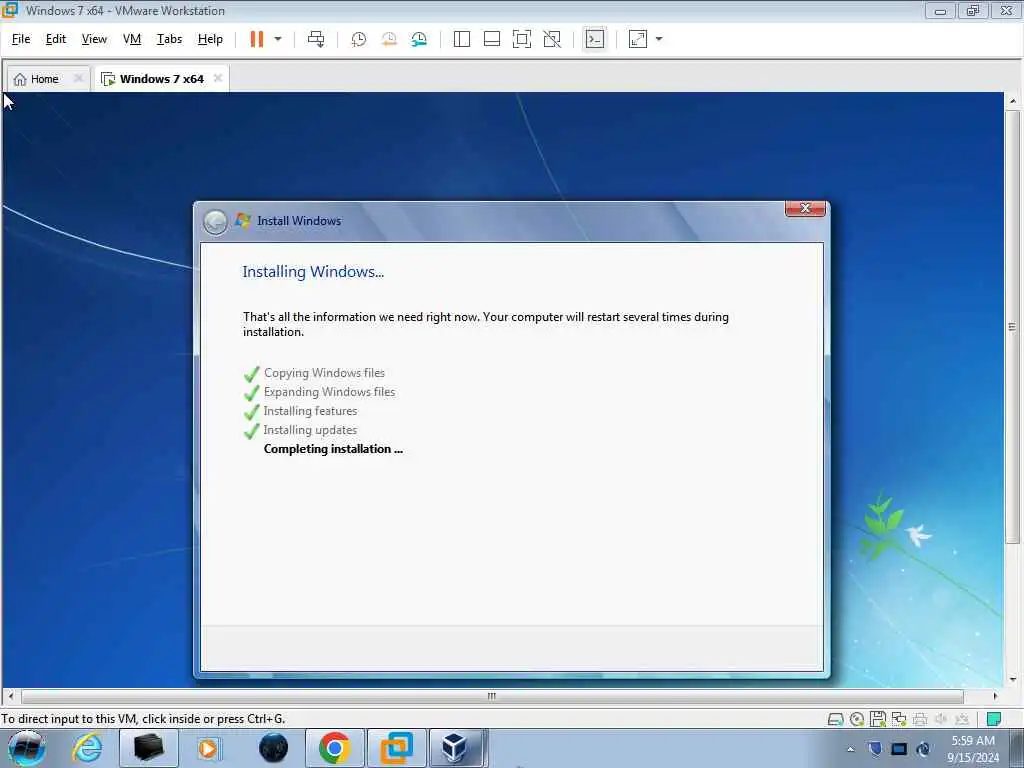
Task: Revert VM to previous snapshot icon
Action: pos(389,39)
